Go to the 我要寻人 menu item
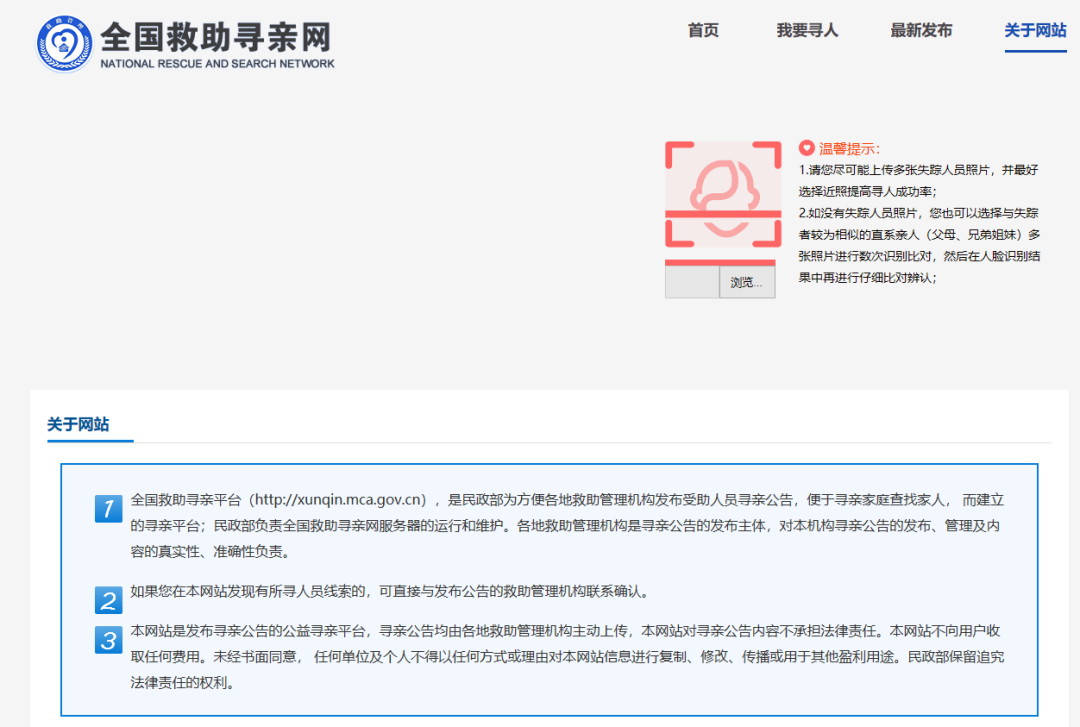Viewport: 1080px width, 727px height. [807, 30]
